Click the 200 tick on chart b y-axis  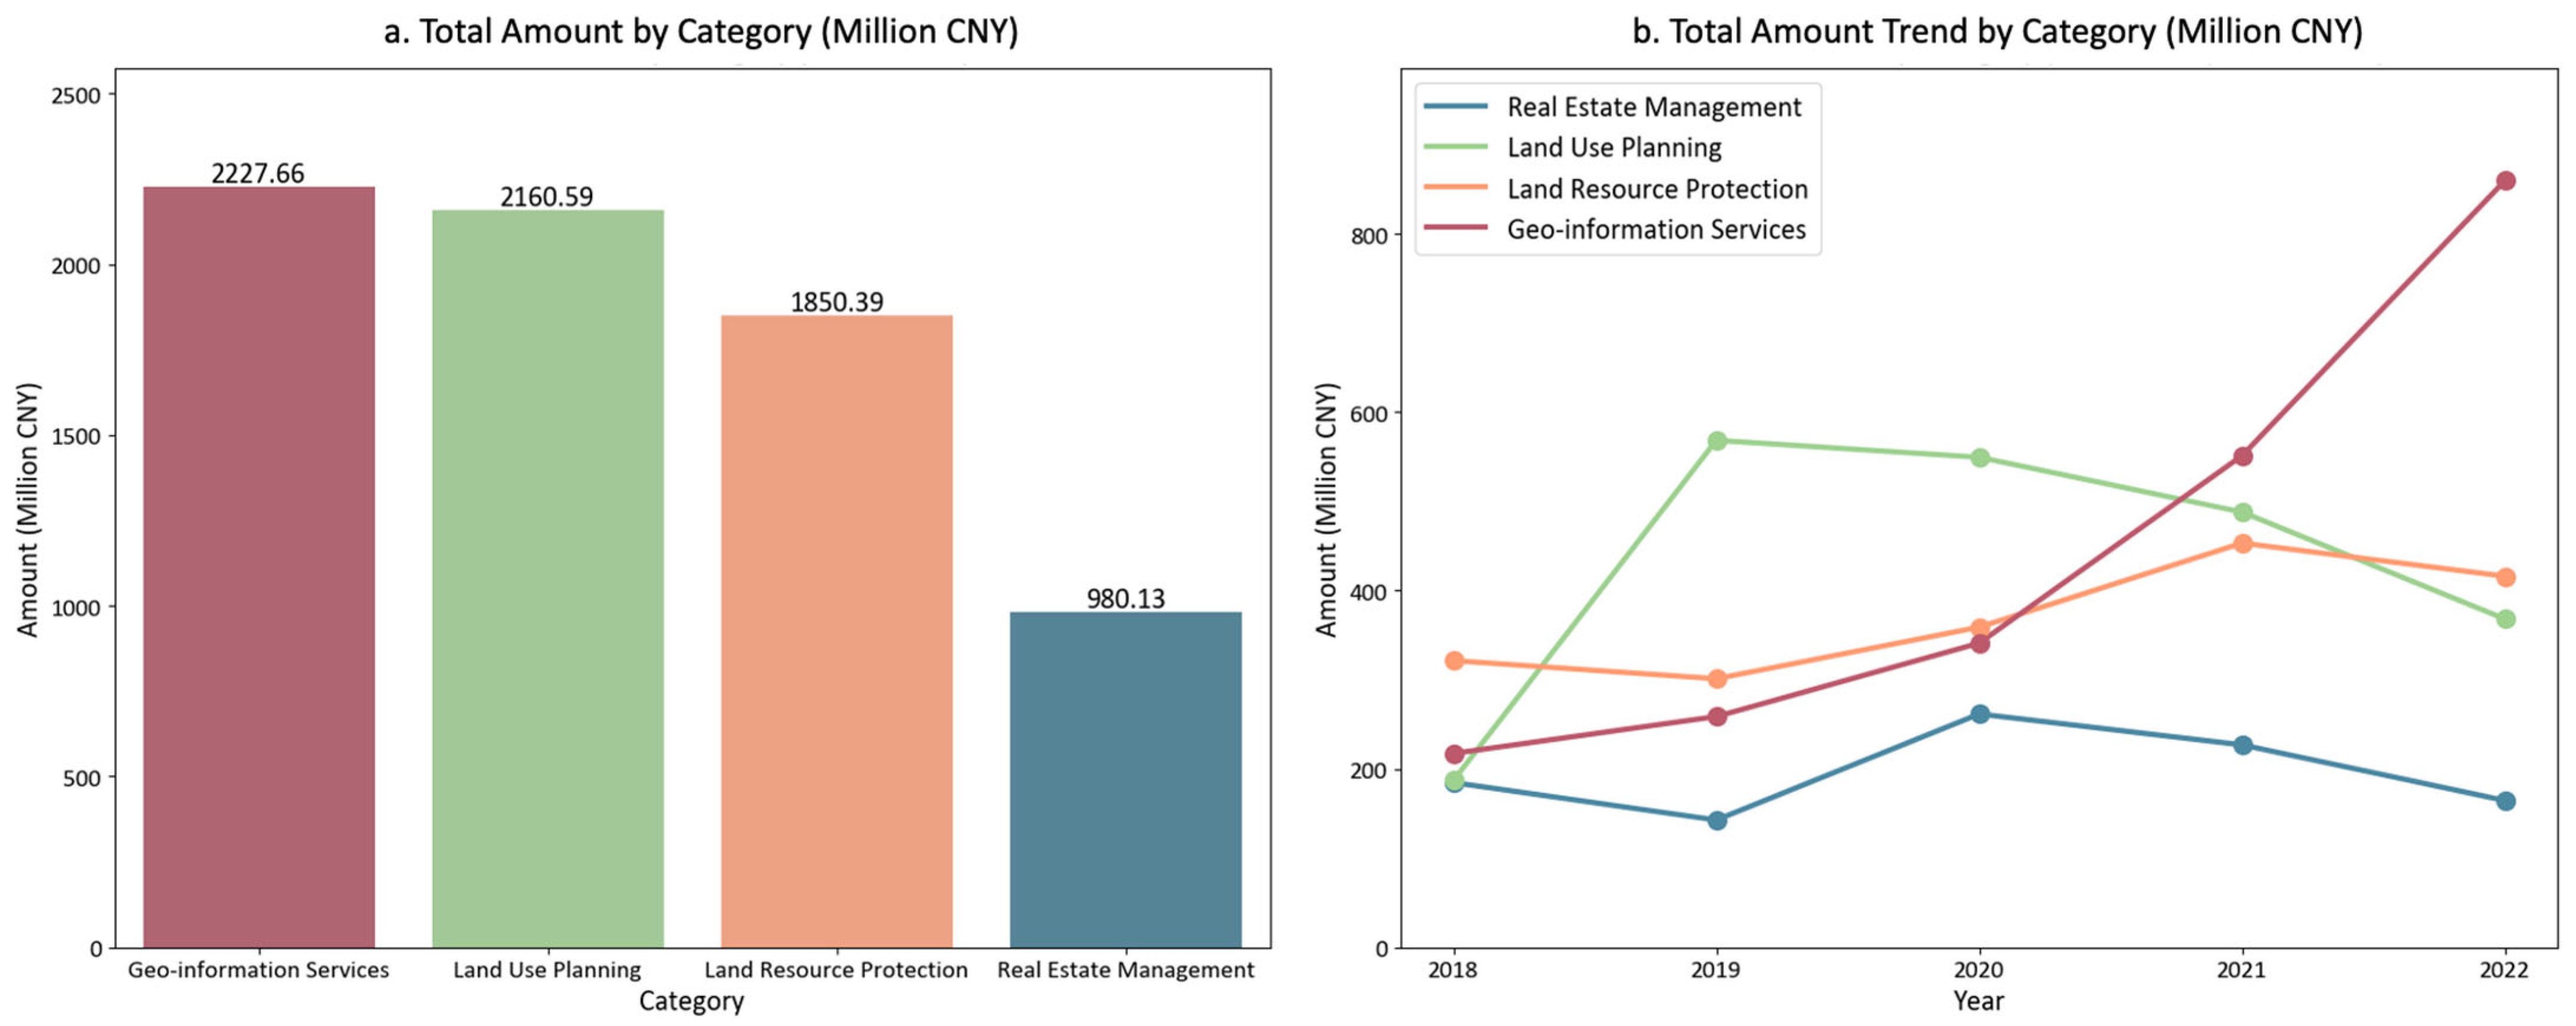coord(1368,770)
